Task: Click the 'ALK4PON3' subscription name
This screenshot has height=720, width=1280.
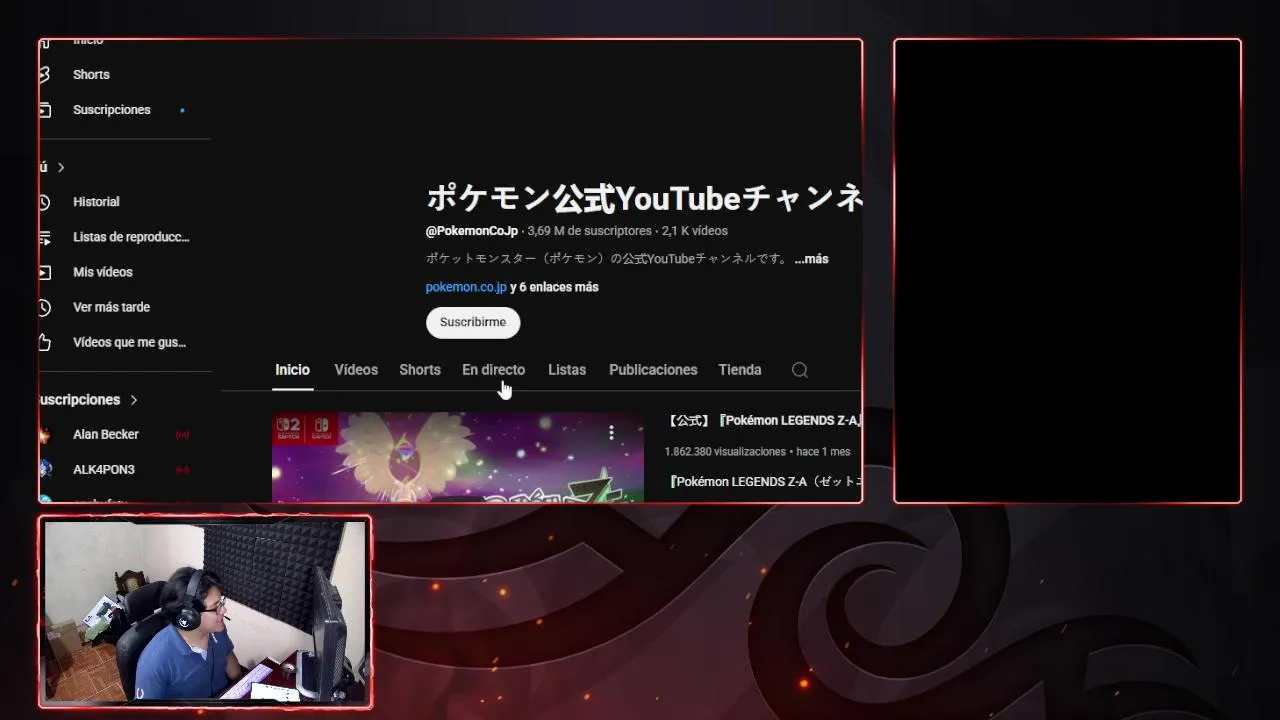Action: tap(104, 470)
